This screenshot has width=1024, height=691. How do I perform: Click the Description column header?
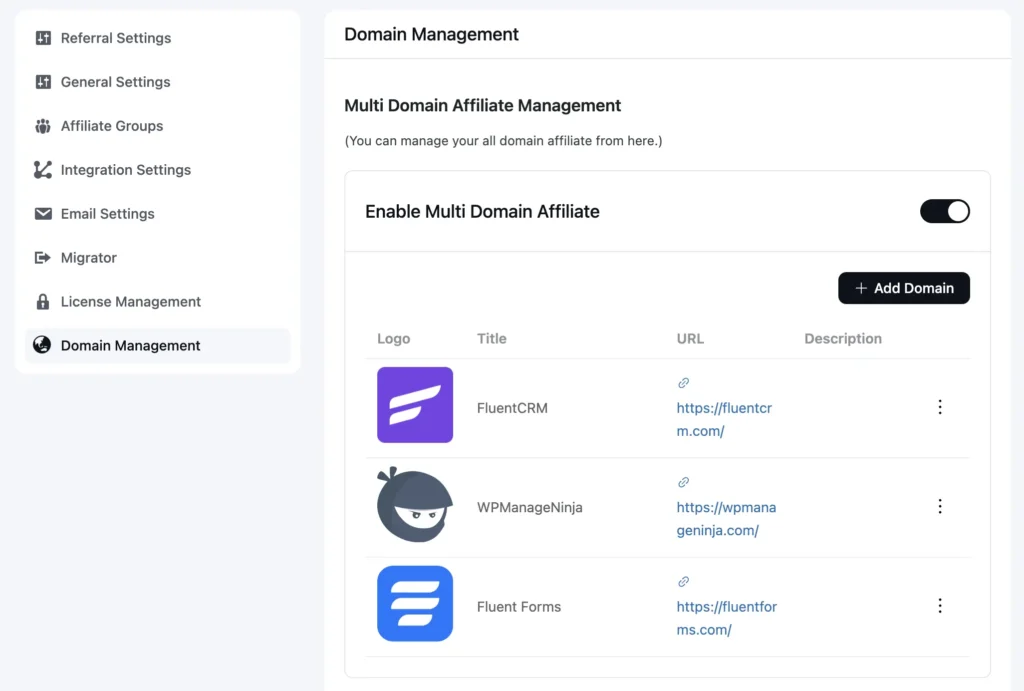click(x=843, y=338)
